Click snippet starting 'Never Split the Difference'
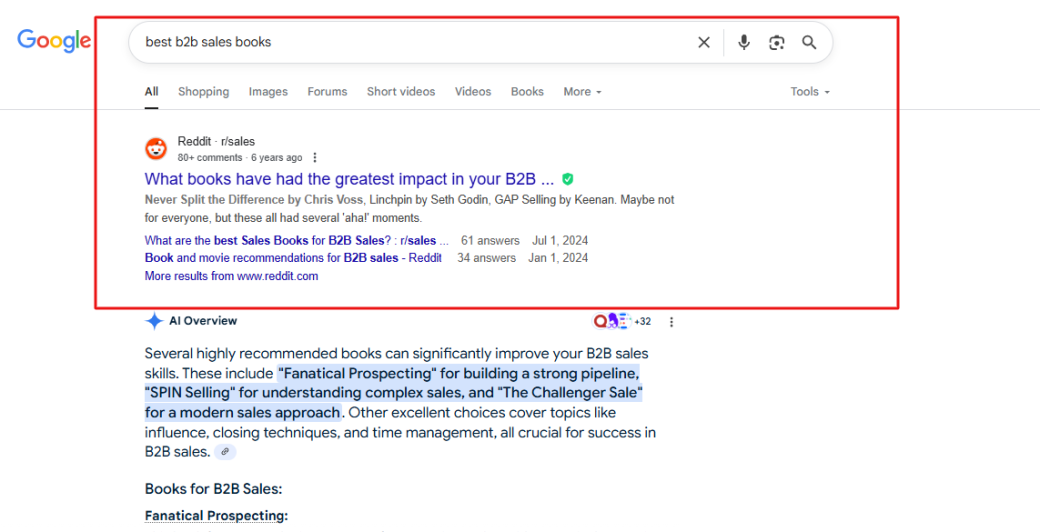This screenshot has width=1040, height=532. click(409, 208)
